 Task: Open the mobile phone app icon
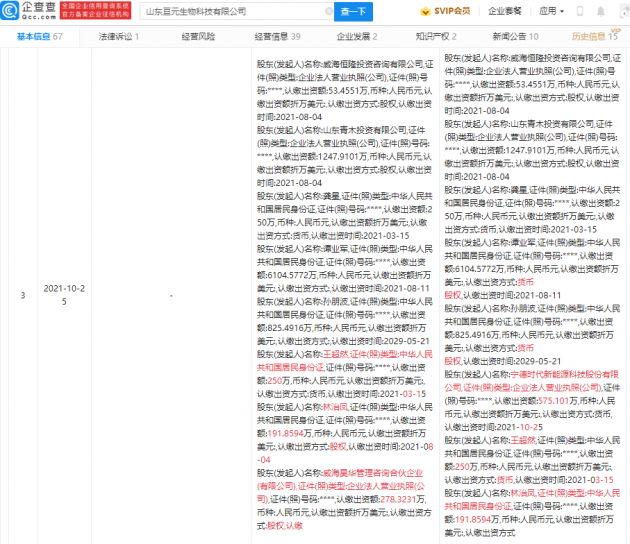[579, 11]
